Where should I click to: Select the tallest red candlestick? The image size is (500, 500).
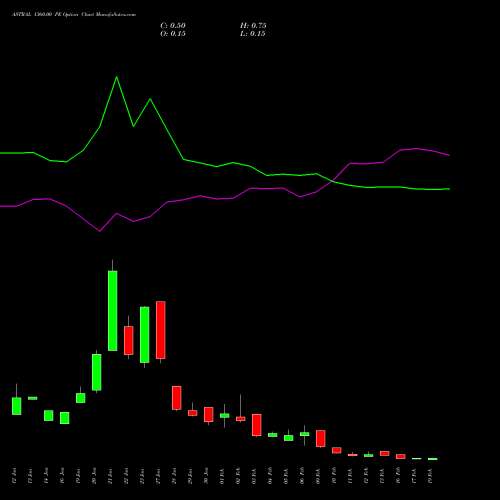point(161,330)
